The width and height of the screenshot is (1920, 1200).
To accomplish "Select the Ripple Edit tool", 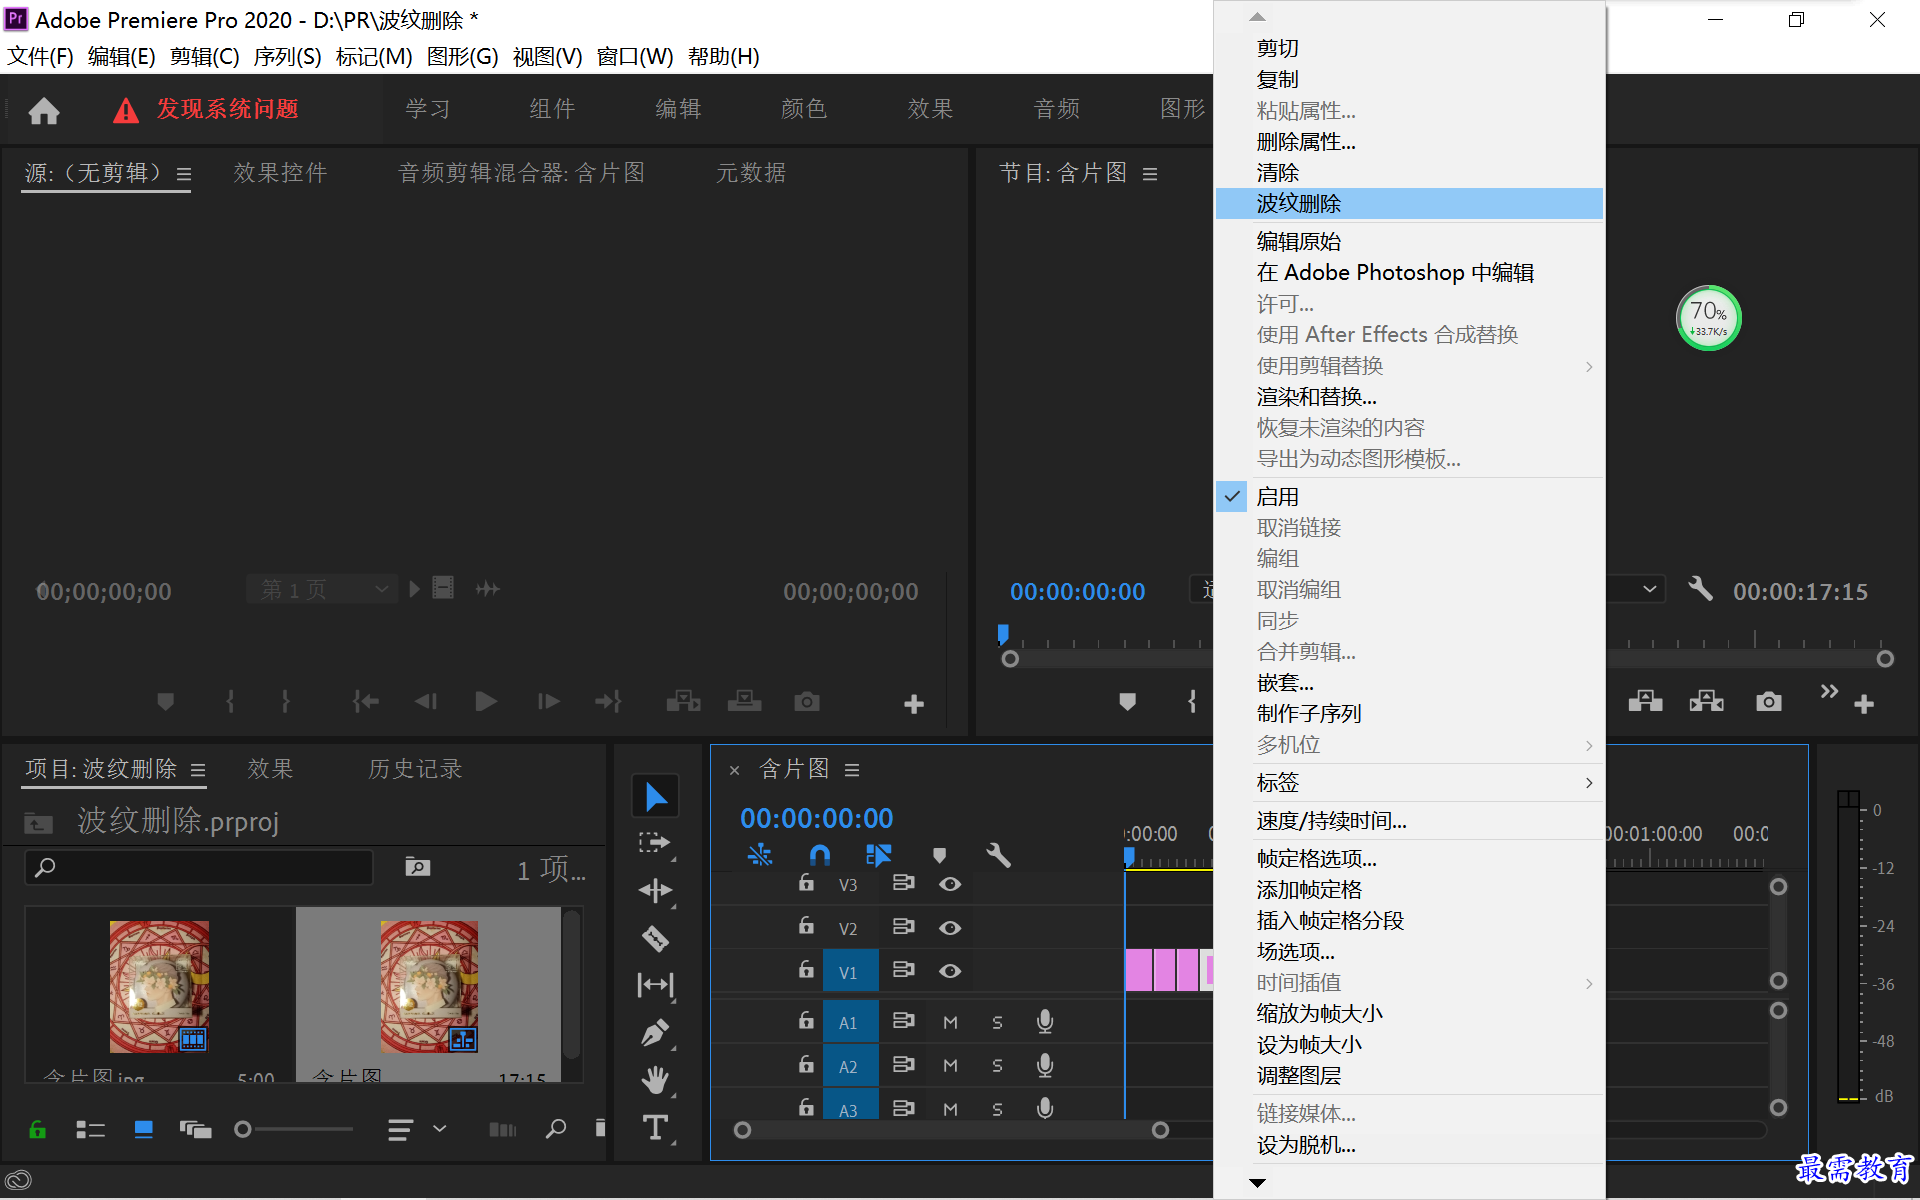I will [x=655, y=890].
